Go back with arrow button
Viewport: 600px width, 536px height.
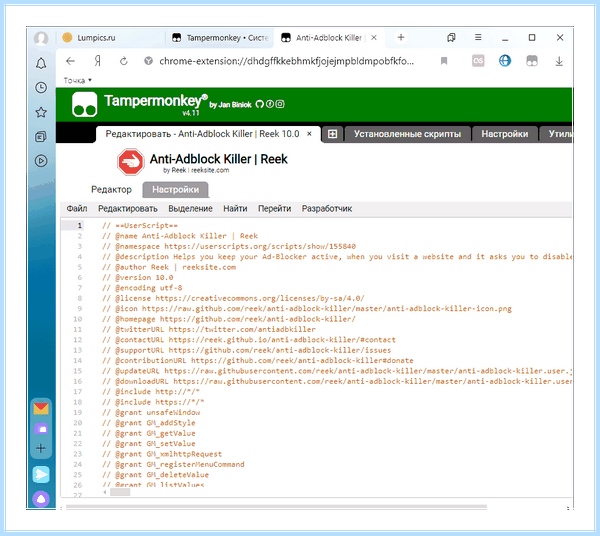click(70, 61)
